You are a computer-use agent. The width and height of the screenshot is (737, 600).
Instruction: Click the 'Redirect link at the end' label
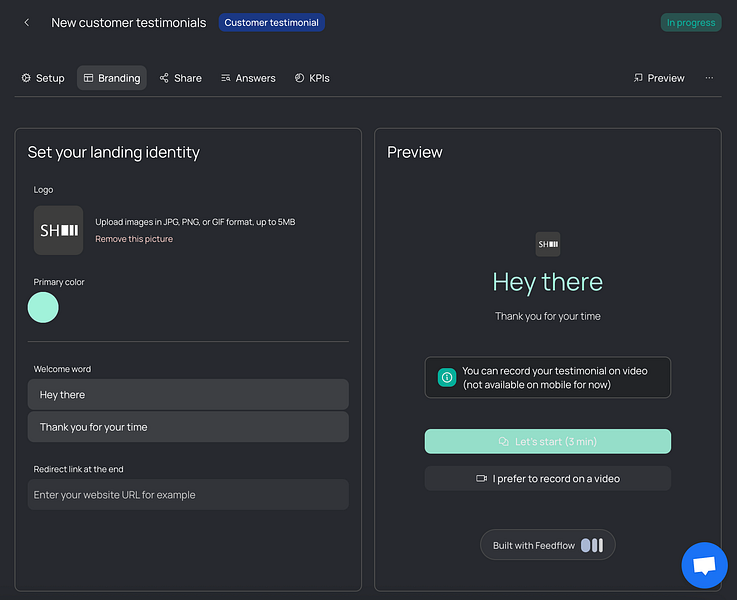click(78, 469)
